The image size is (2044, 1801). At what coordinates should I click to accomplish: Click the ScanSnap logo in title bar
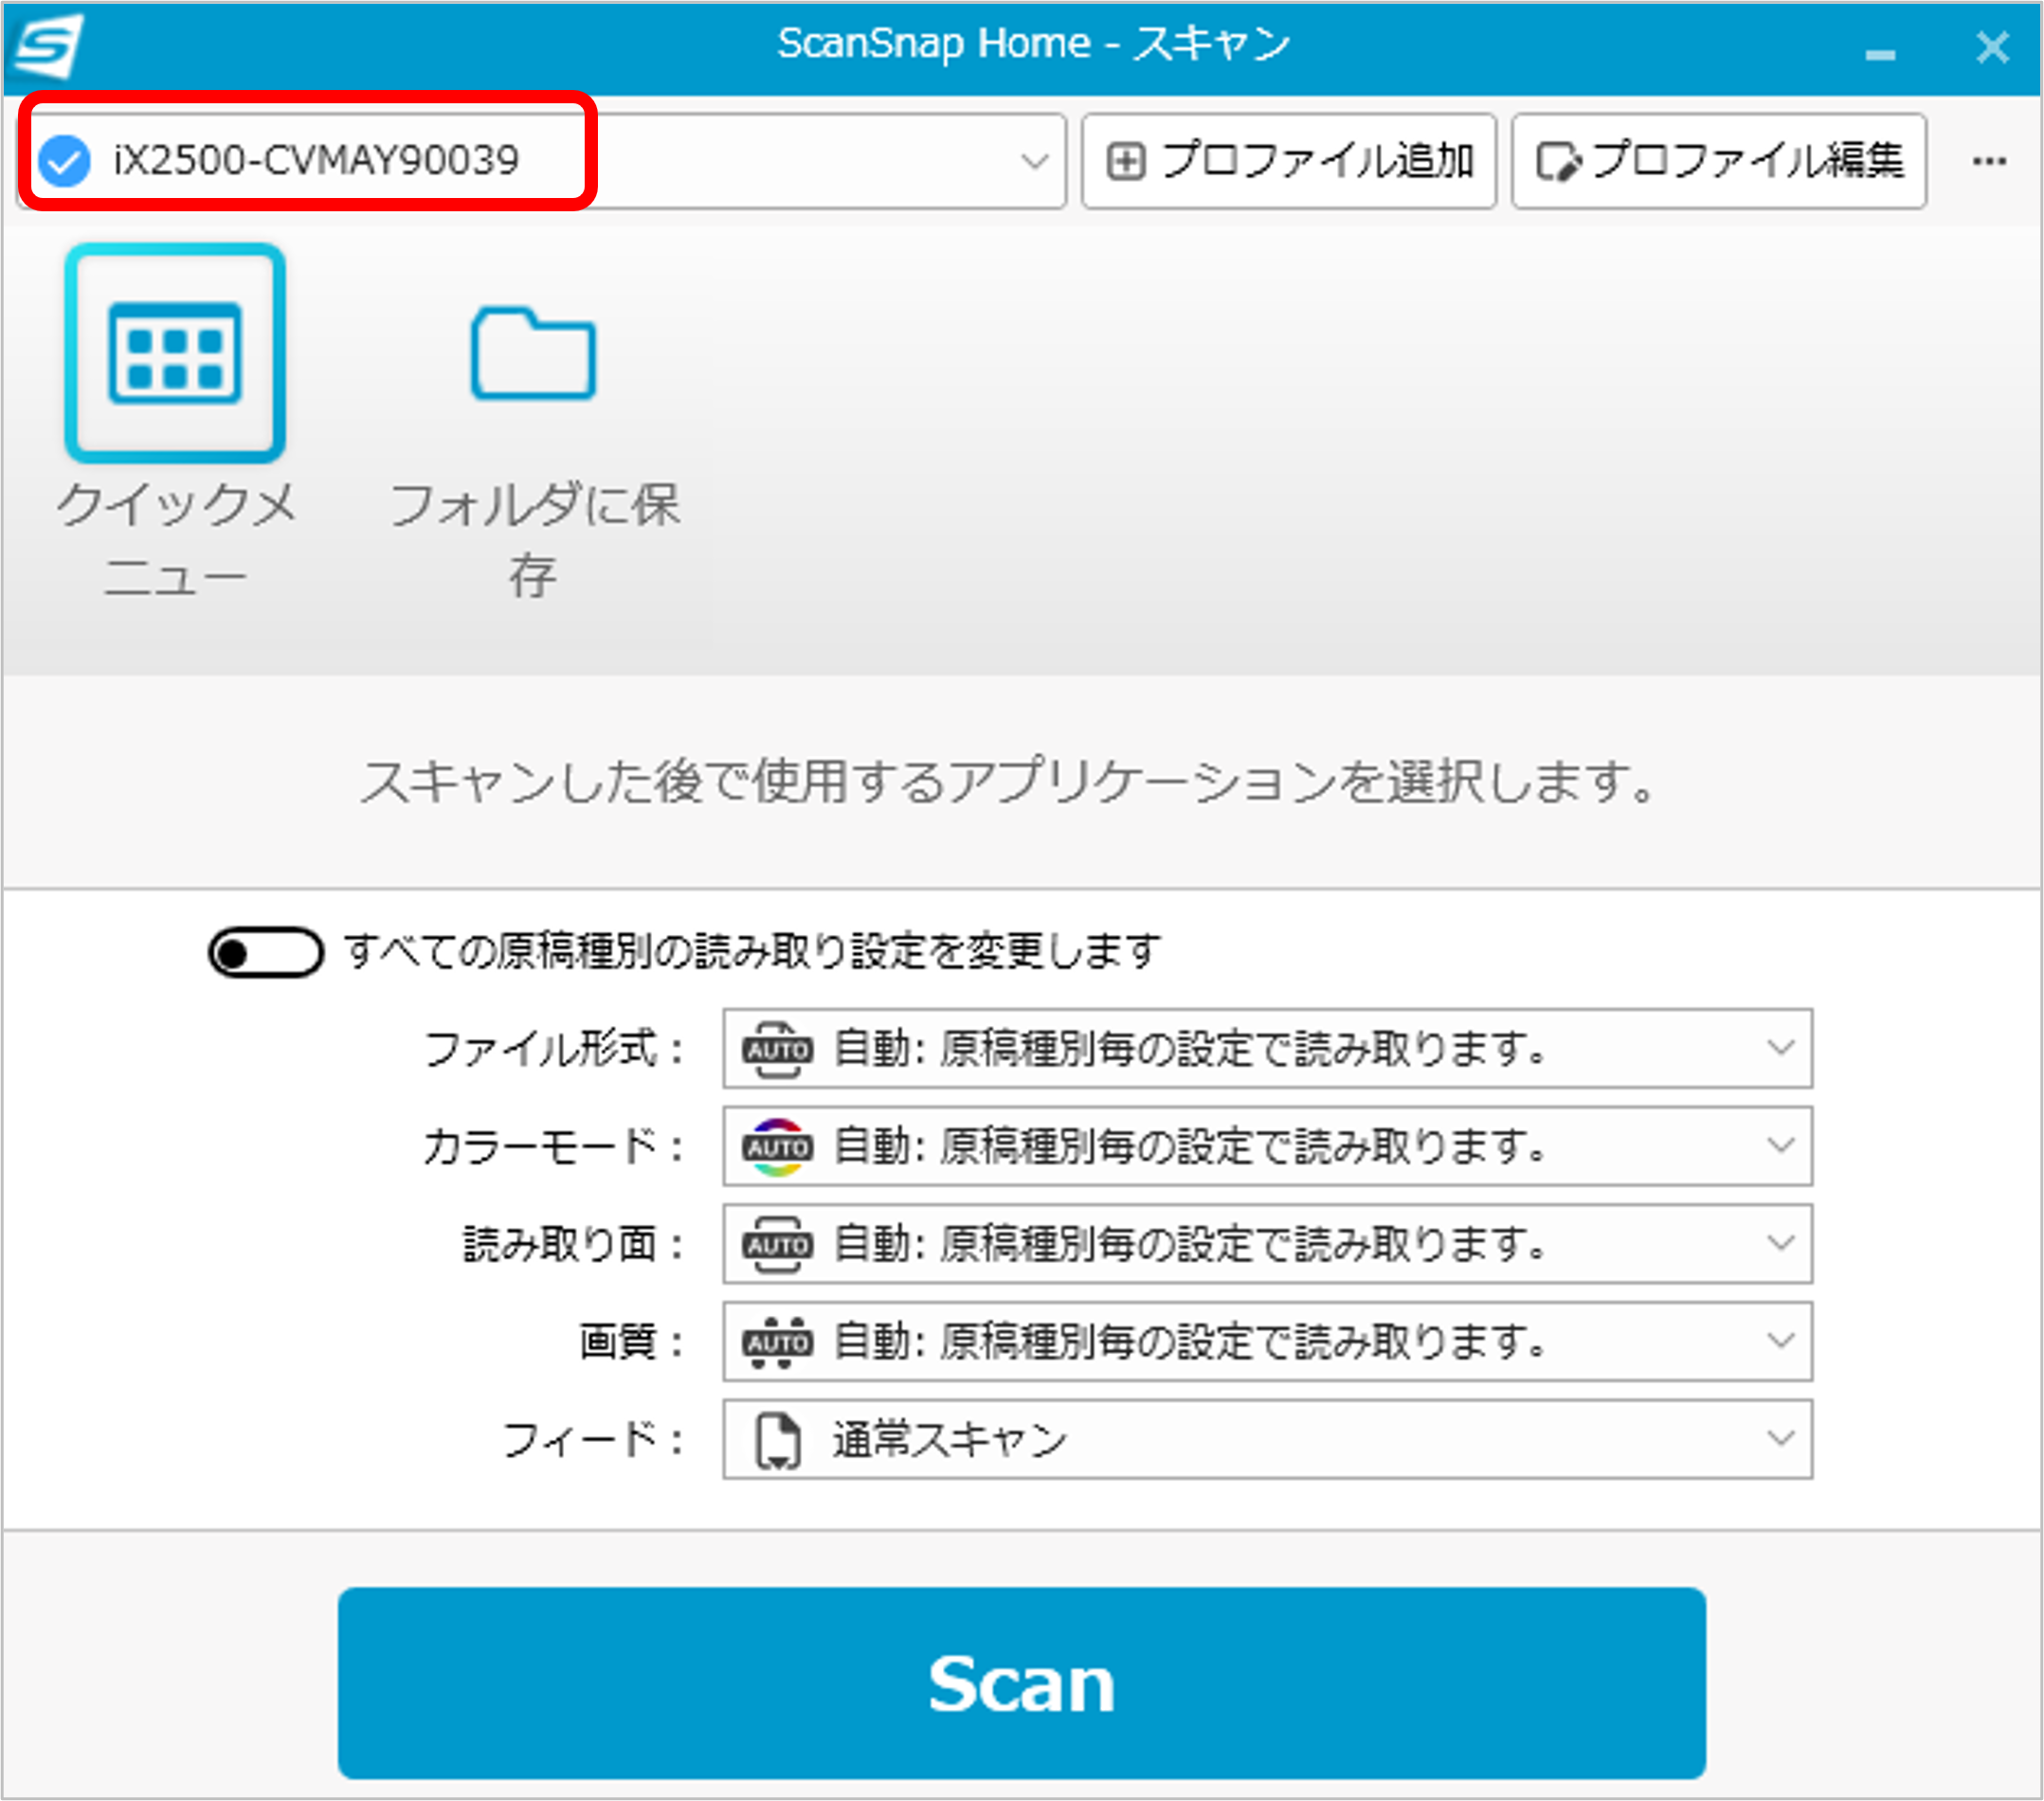click(x=47, y=45)
